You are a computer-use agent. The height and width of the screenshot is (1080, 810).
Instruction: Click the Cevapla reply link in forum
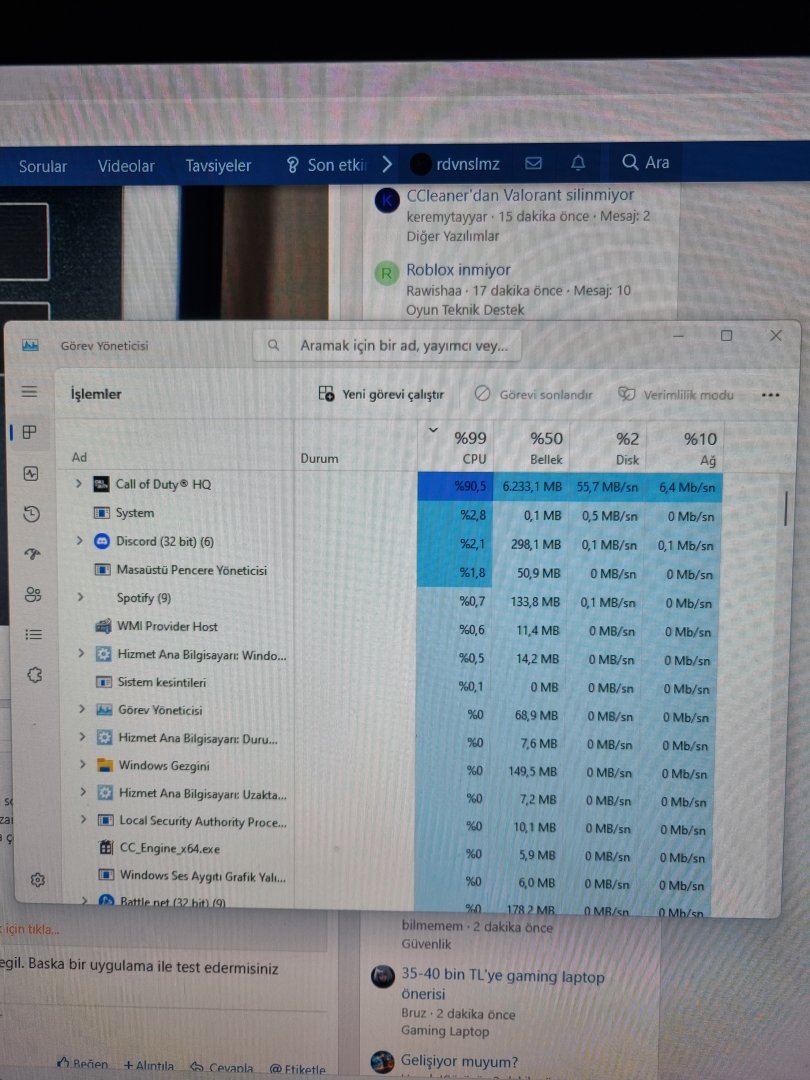click(x=222, y=1067)
